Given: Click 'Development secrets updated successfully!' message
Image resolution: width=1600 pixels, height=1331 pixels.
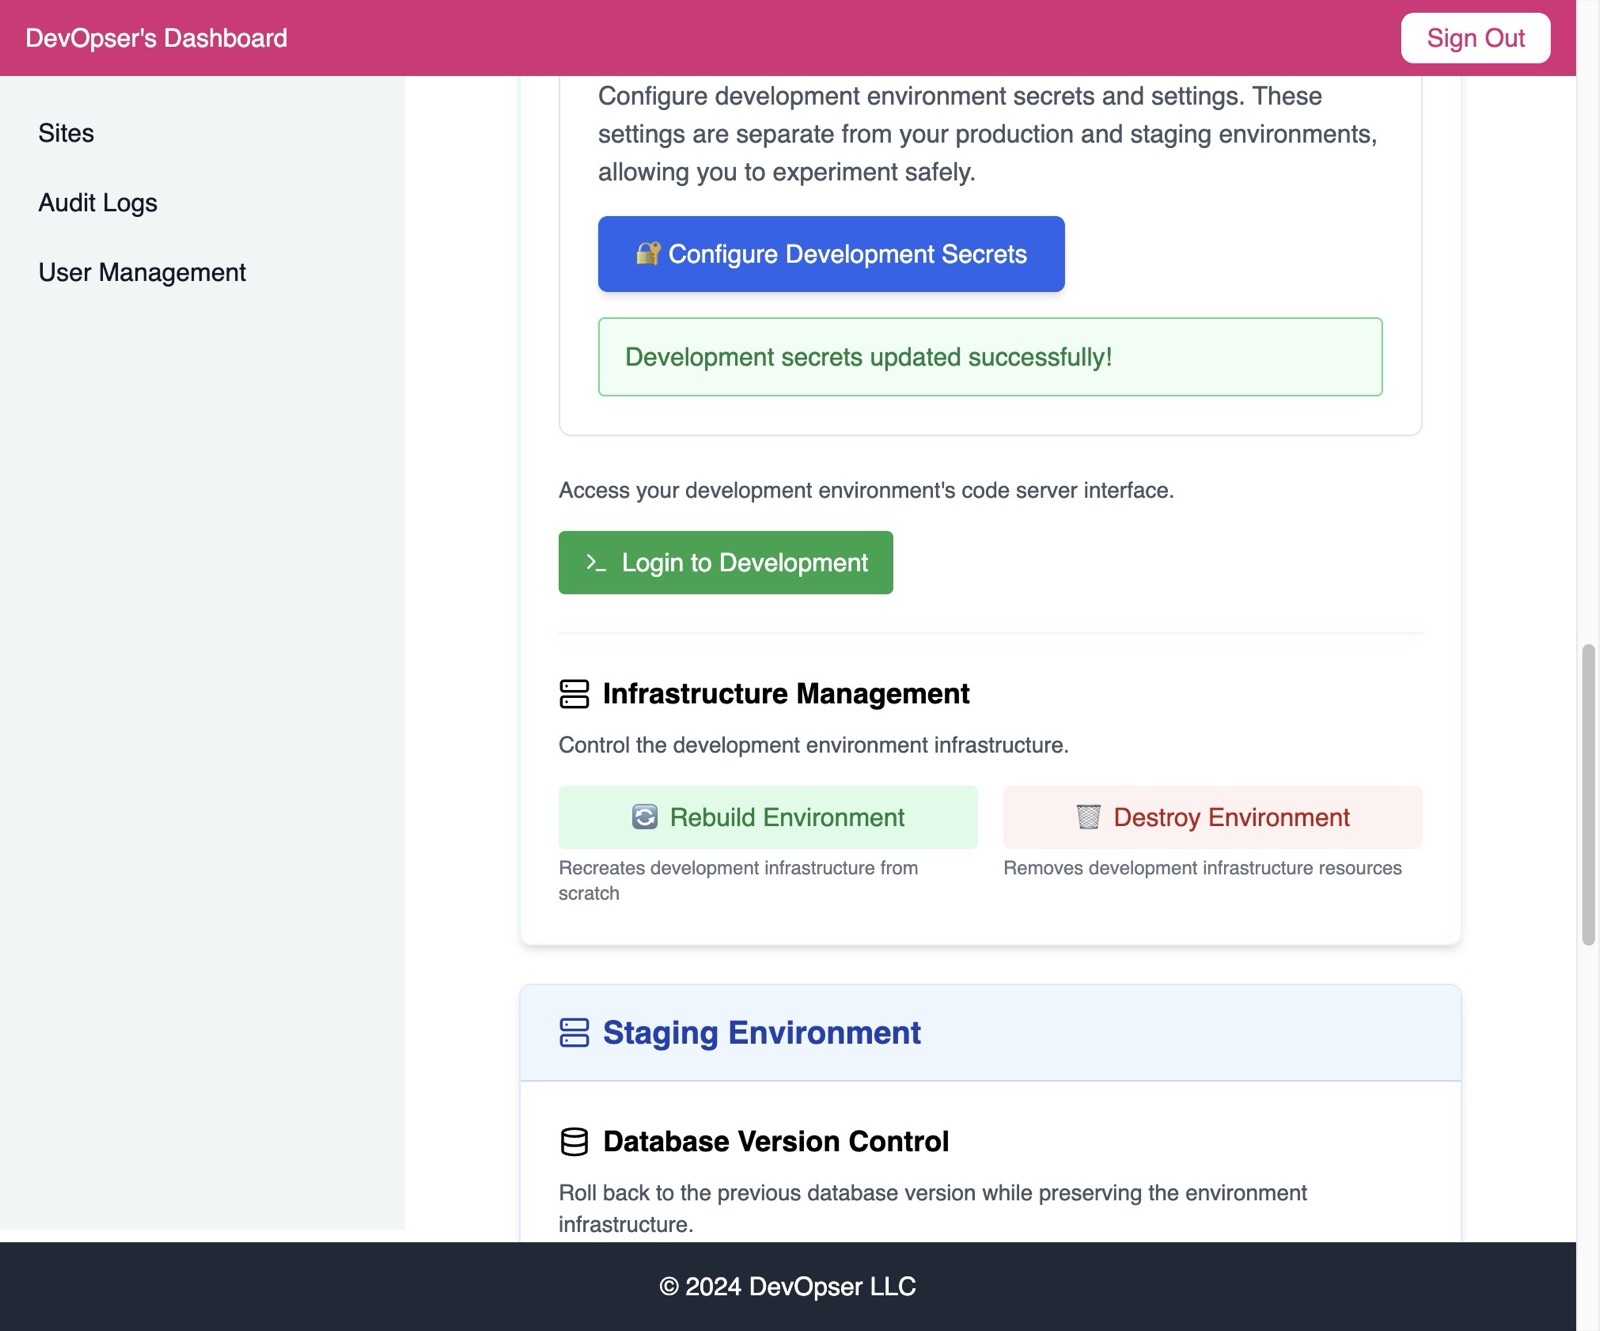Looking at the screenshot, I should [x=990, y=357].
